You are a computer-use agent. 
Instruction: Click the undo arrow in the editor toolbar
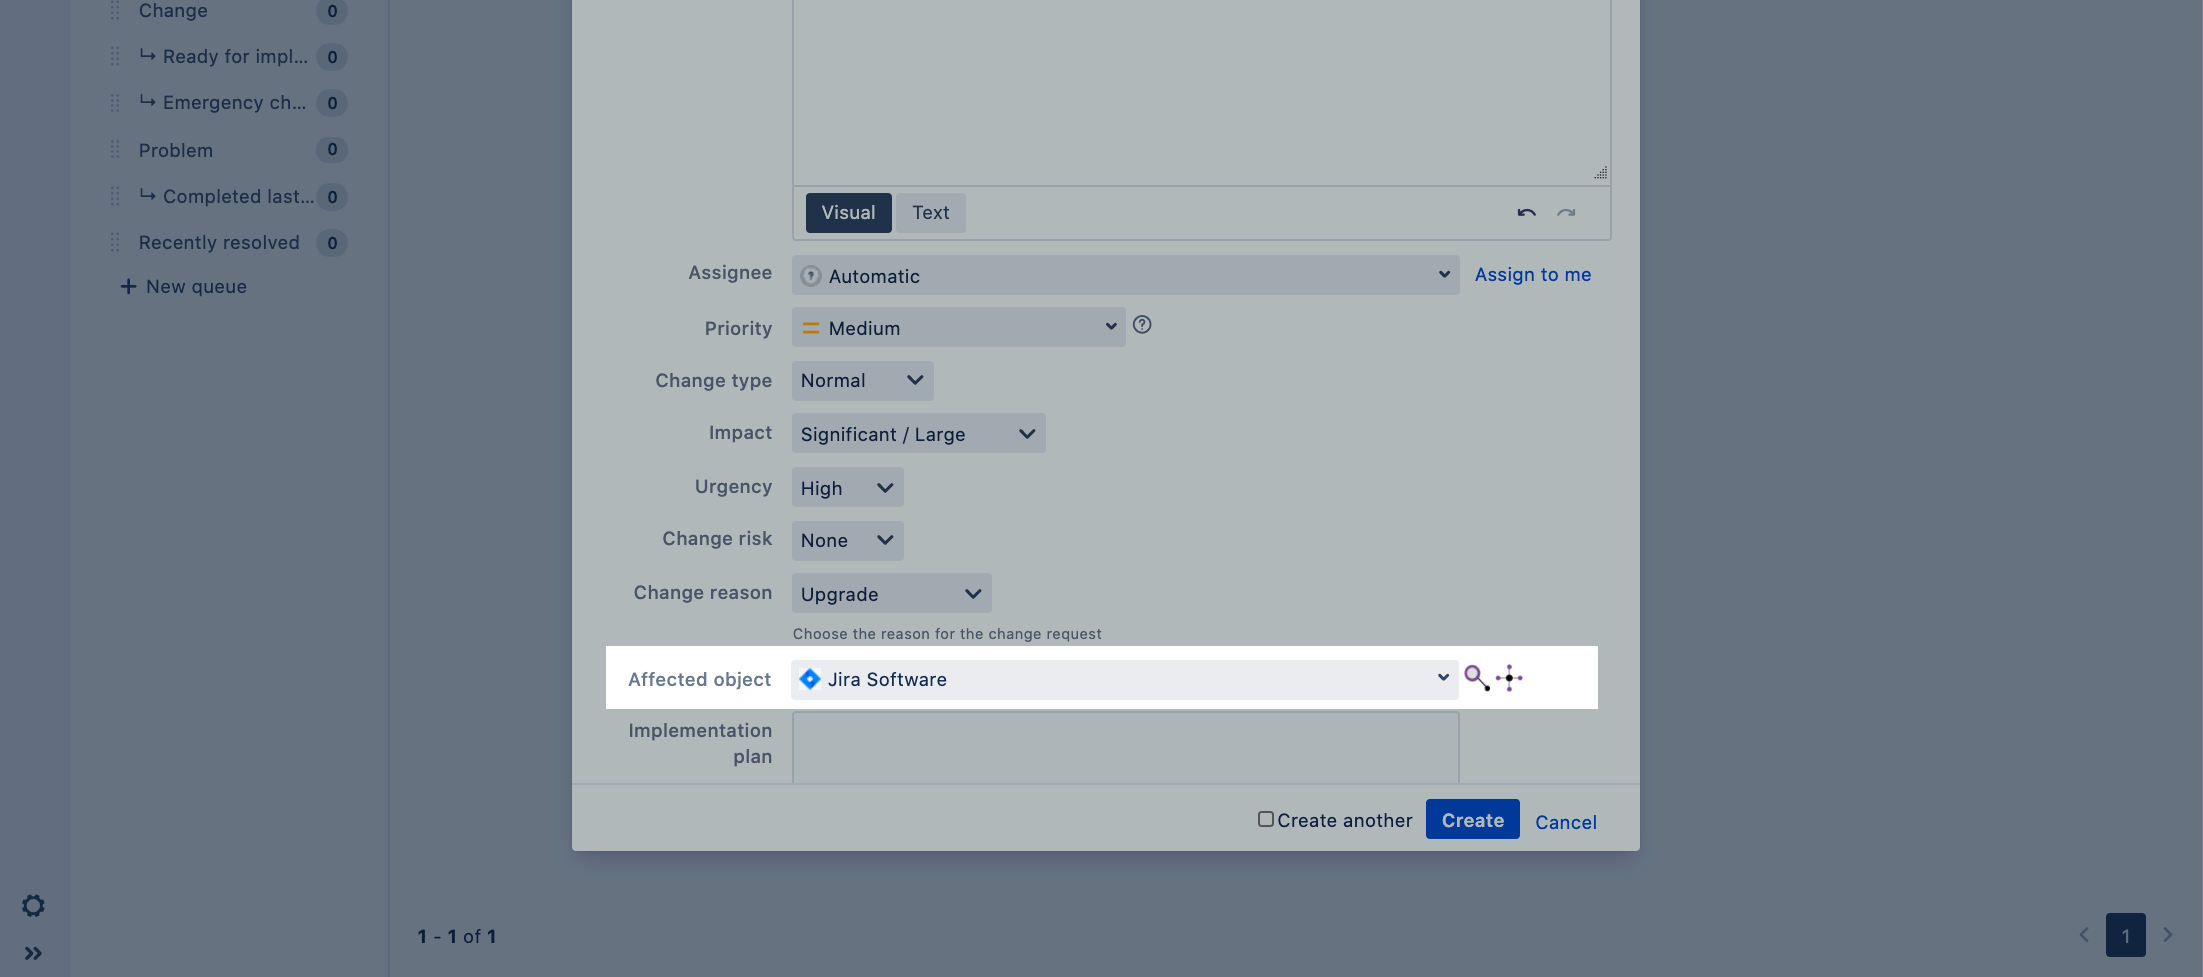(x=1526, y=213)
